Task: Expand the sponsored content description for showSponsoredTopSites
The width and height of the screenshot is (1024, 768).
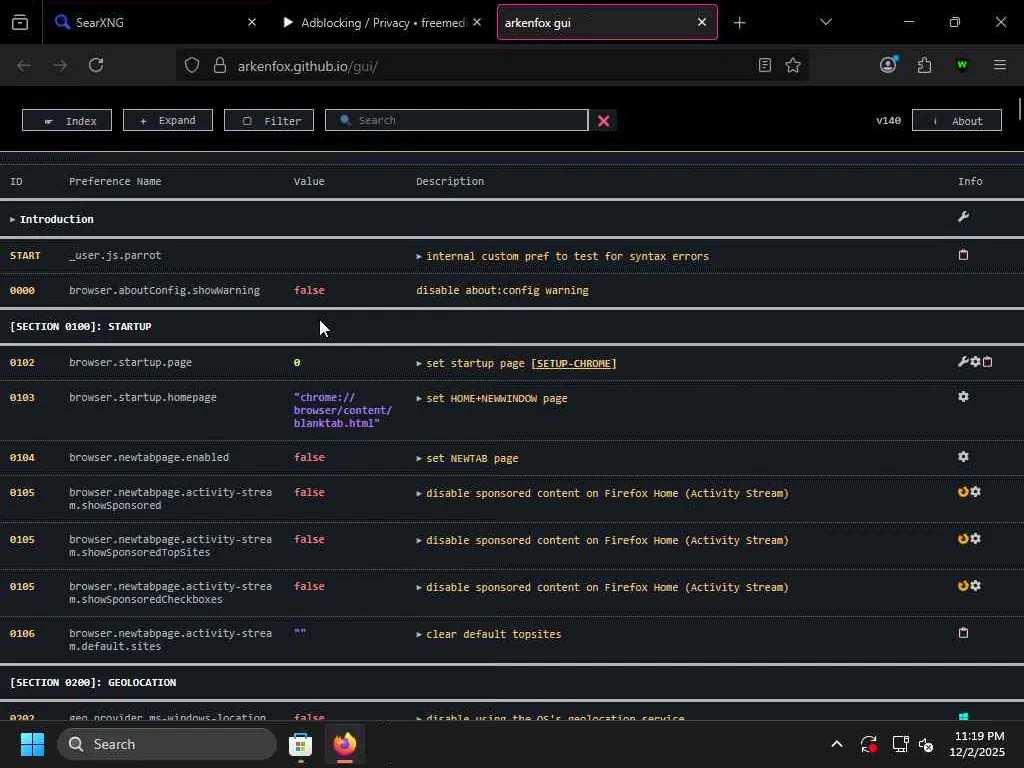Action: click(419, 541)
